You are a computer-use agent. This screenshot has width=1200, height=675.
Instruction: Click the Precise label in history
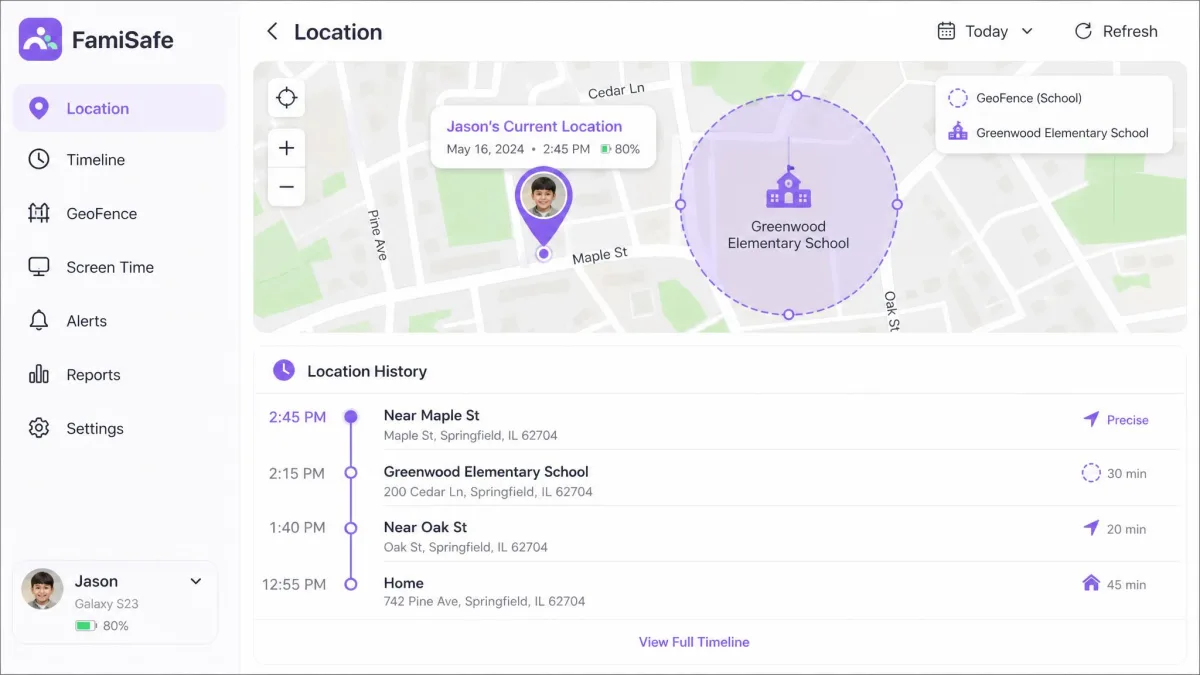click(1128, 420)
